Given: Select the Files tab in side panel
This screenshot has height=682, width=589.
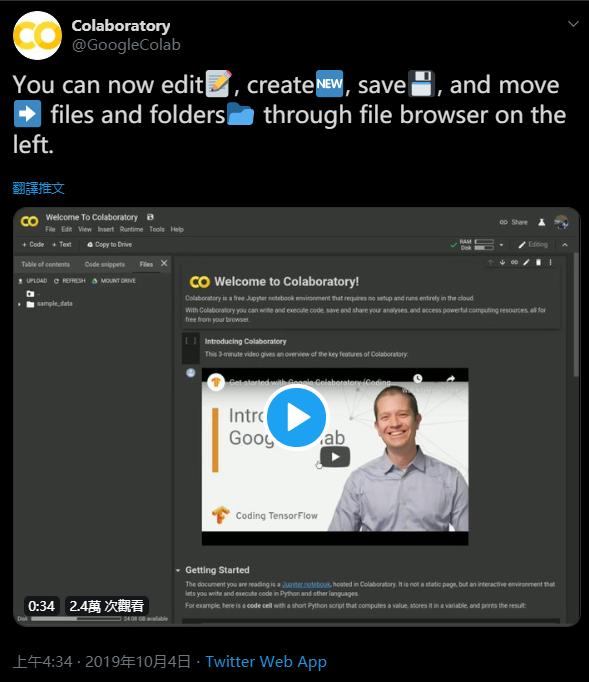Looking at the screenshot, I should click(146, 264).
